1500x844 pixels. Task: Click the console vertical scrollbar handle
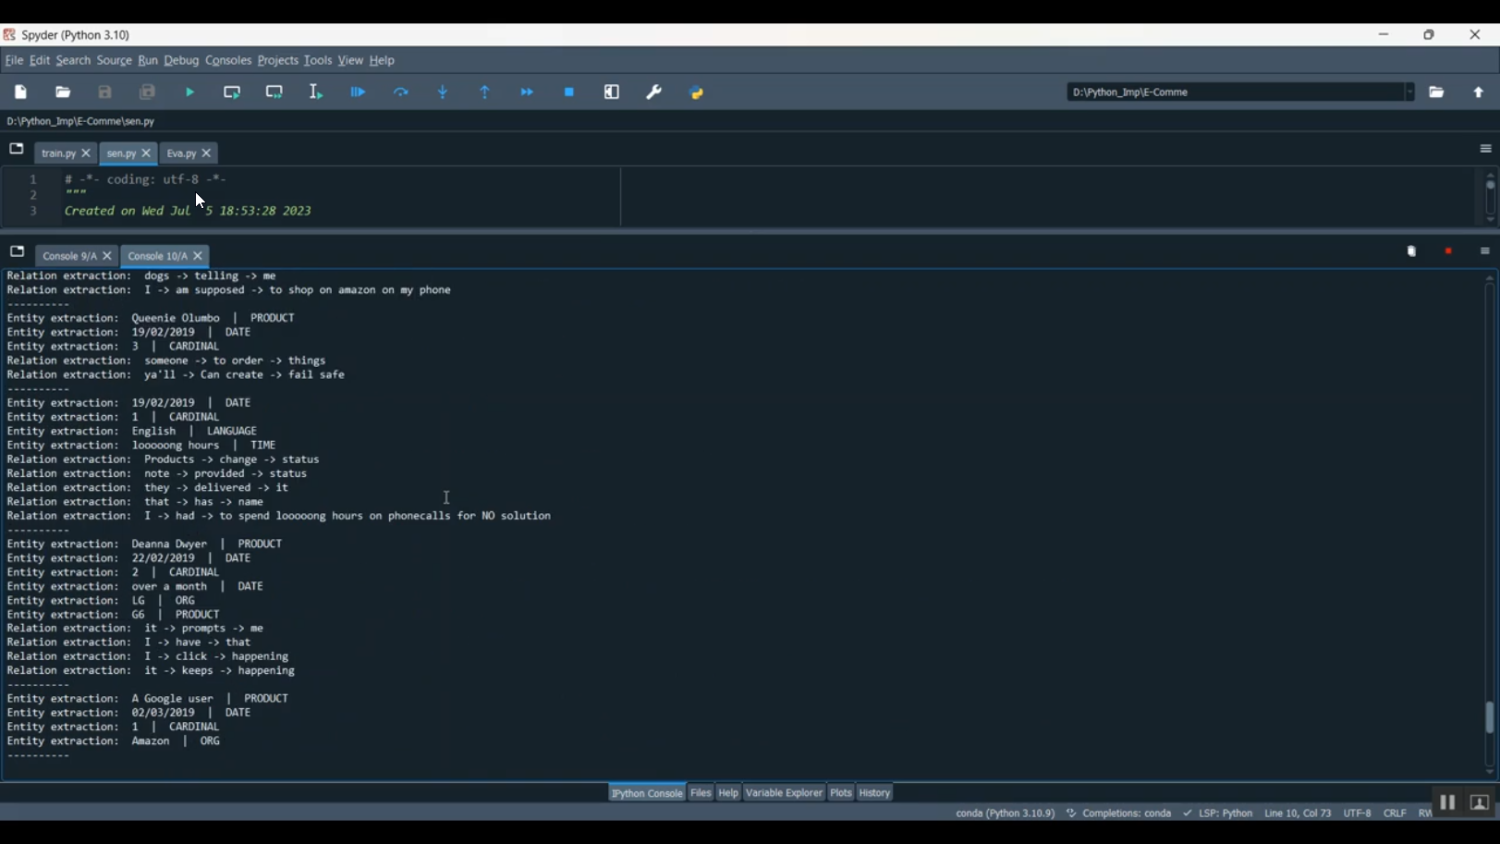[1489, 717]
